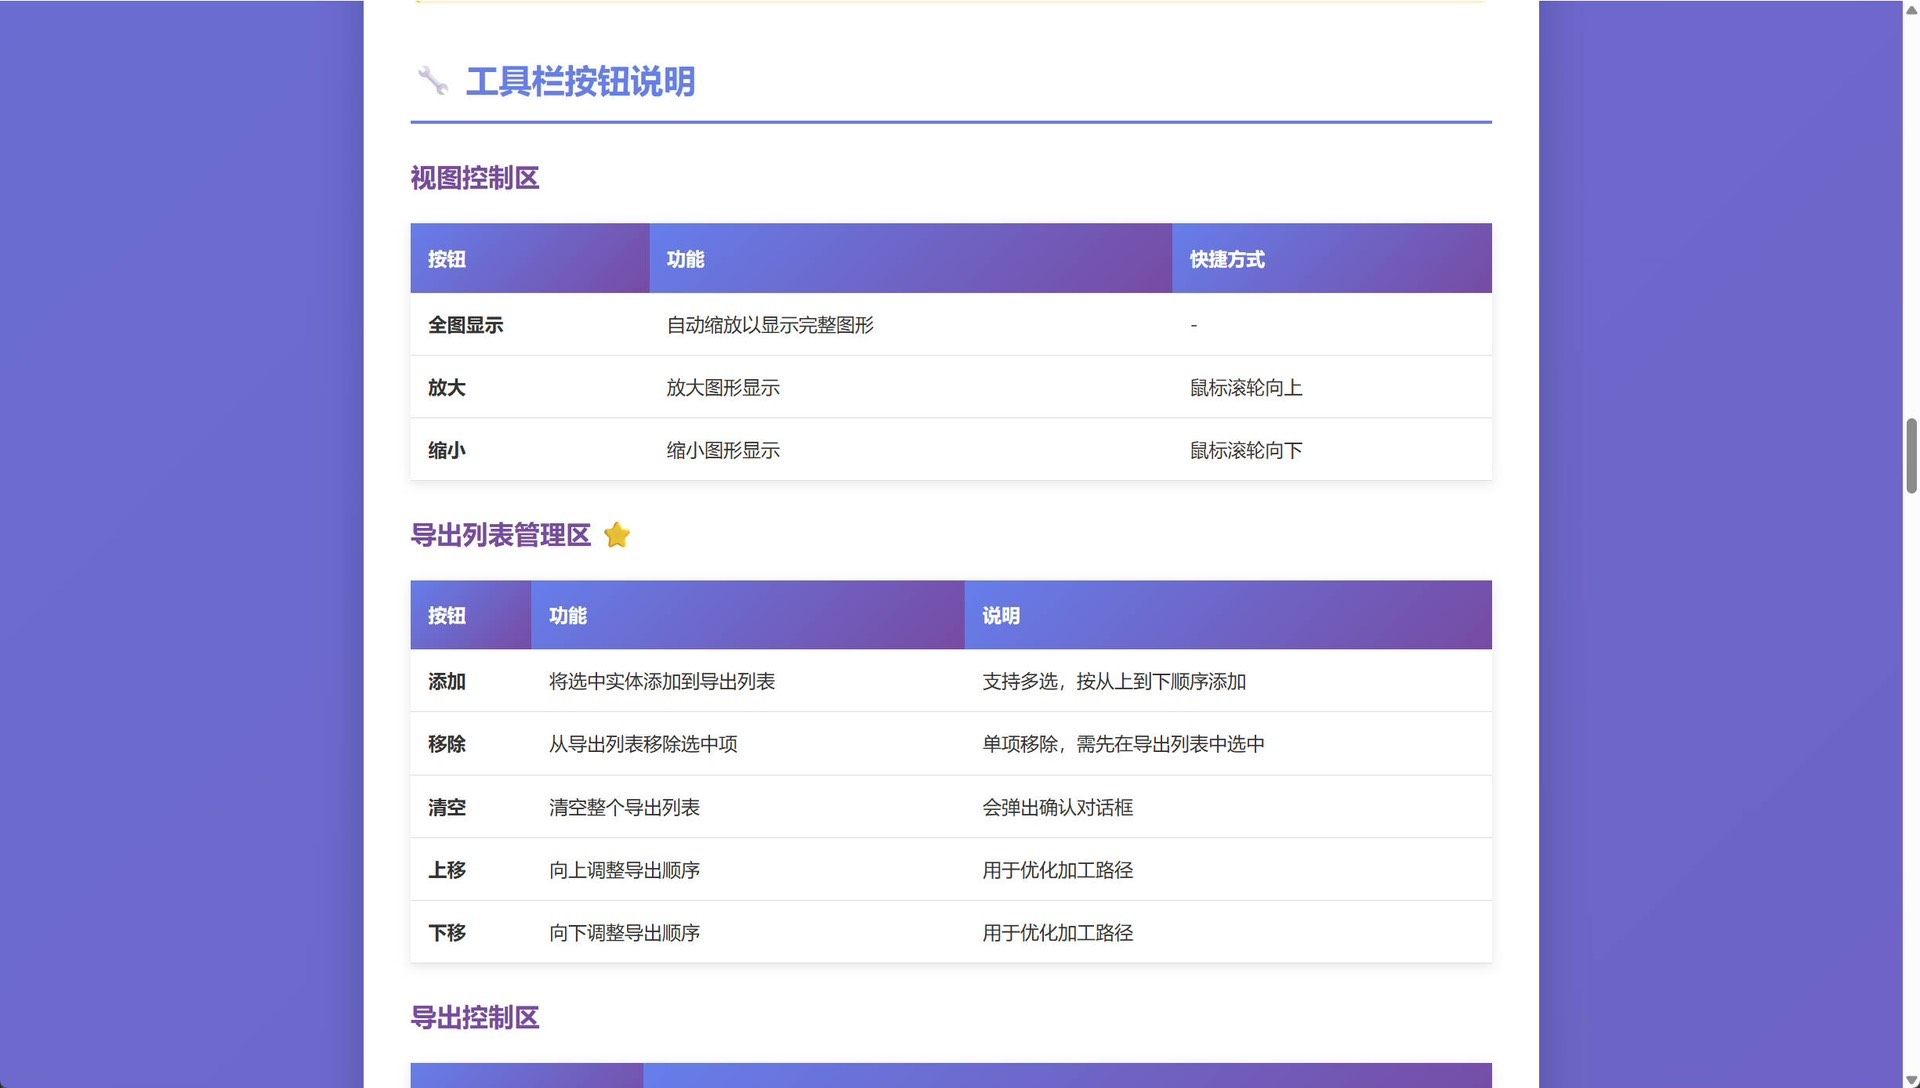The image size is (1920, 1088).
Task: Click the 鼠标滚轮向上 shortcut cell
Action: (1245, 388)
